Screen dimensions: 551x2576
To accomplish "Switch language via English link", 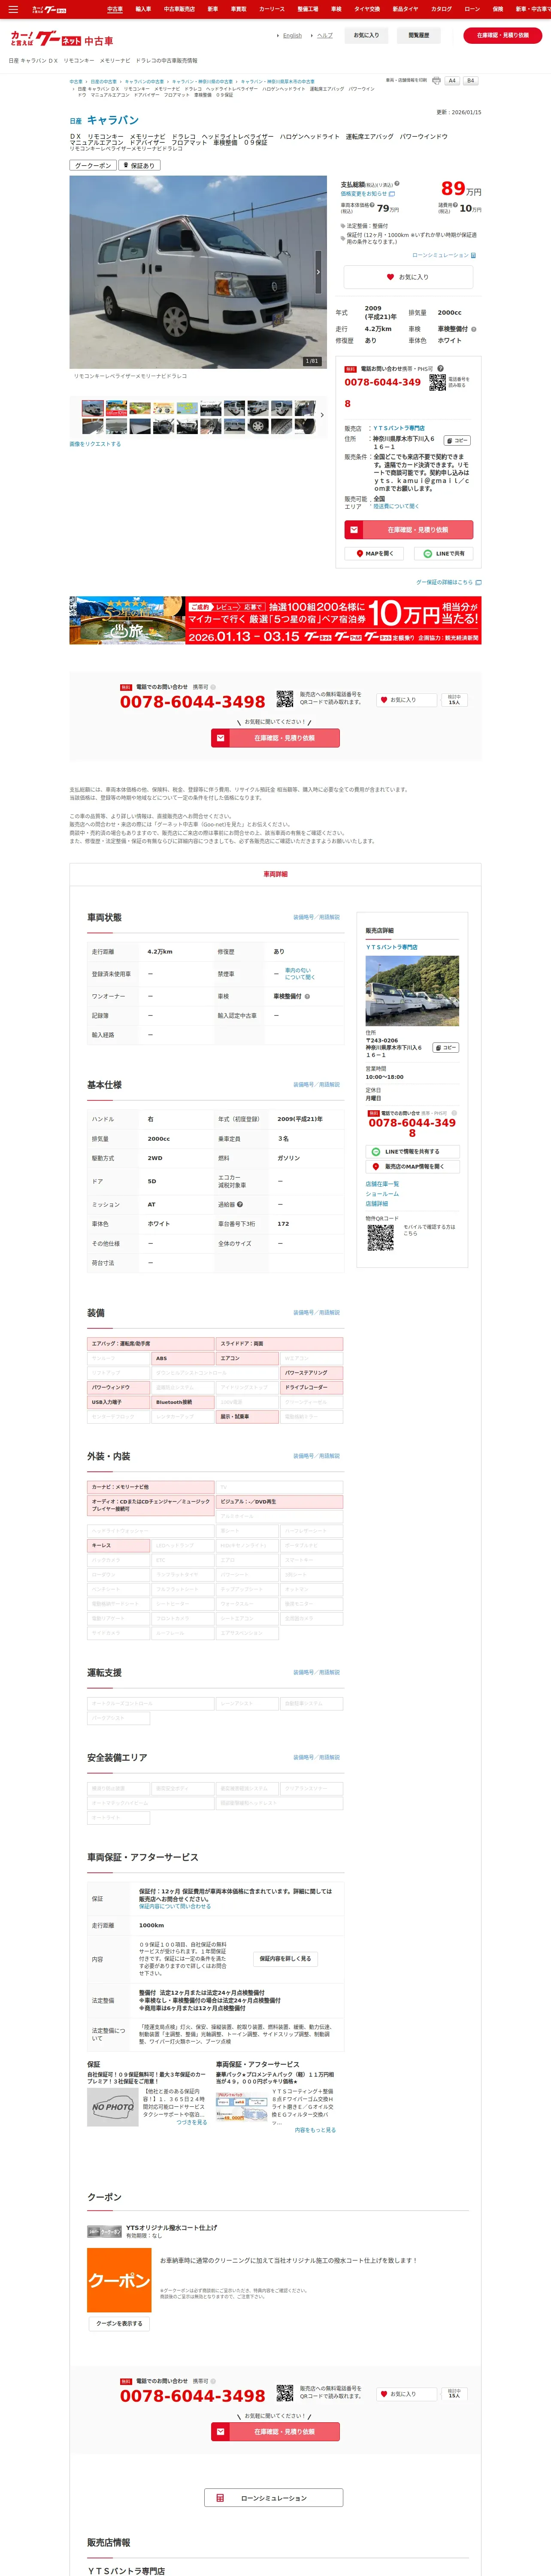I will click(292, 35).
